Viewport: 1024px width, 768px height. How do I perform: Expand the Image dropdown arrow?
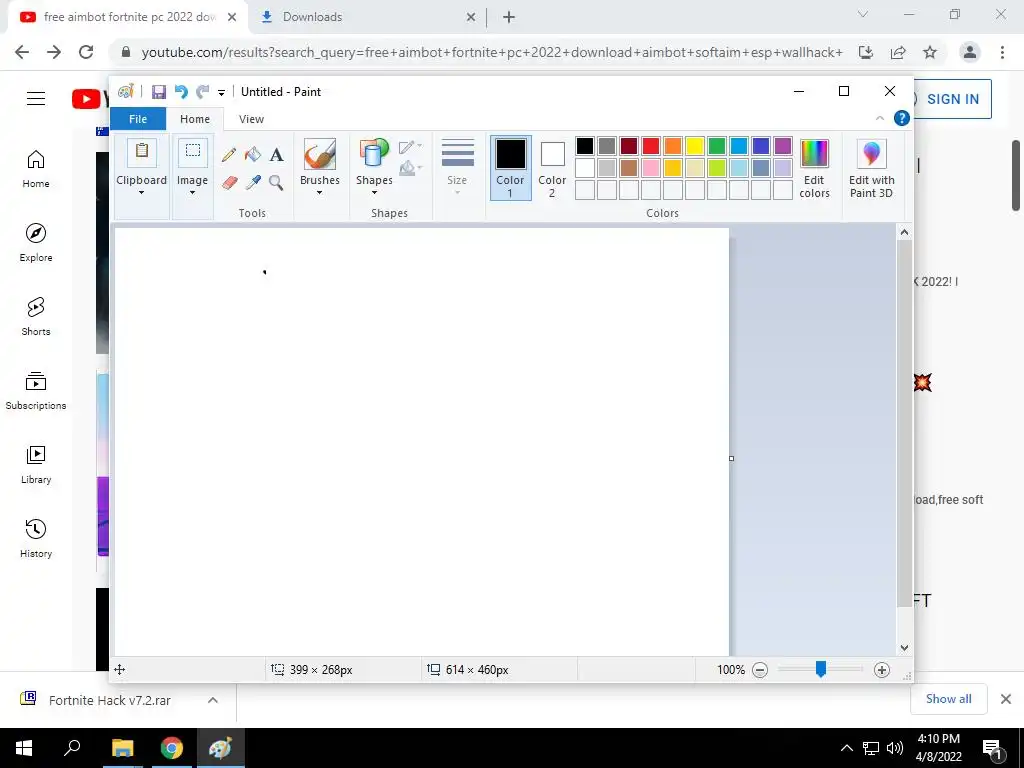click(x=192, y=193)
